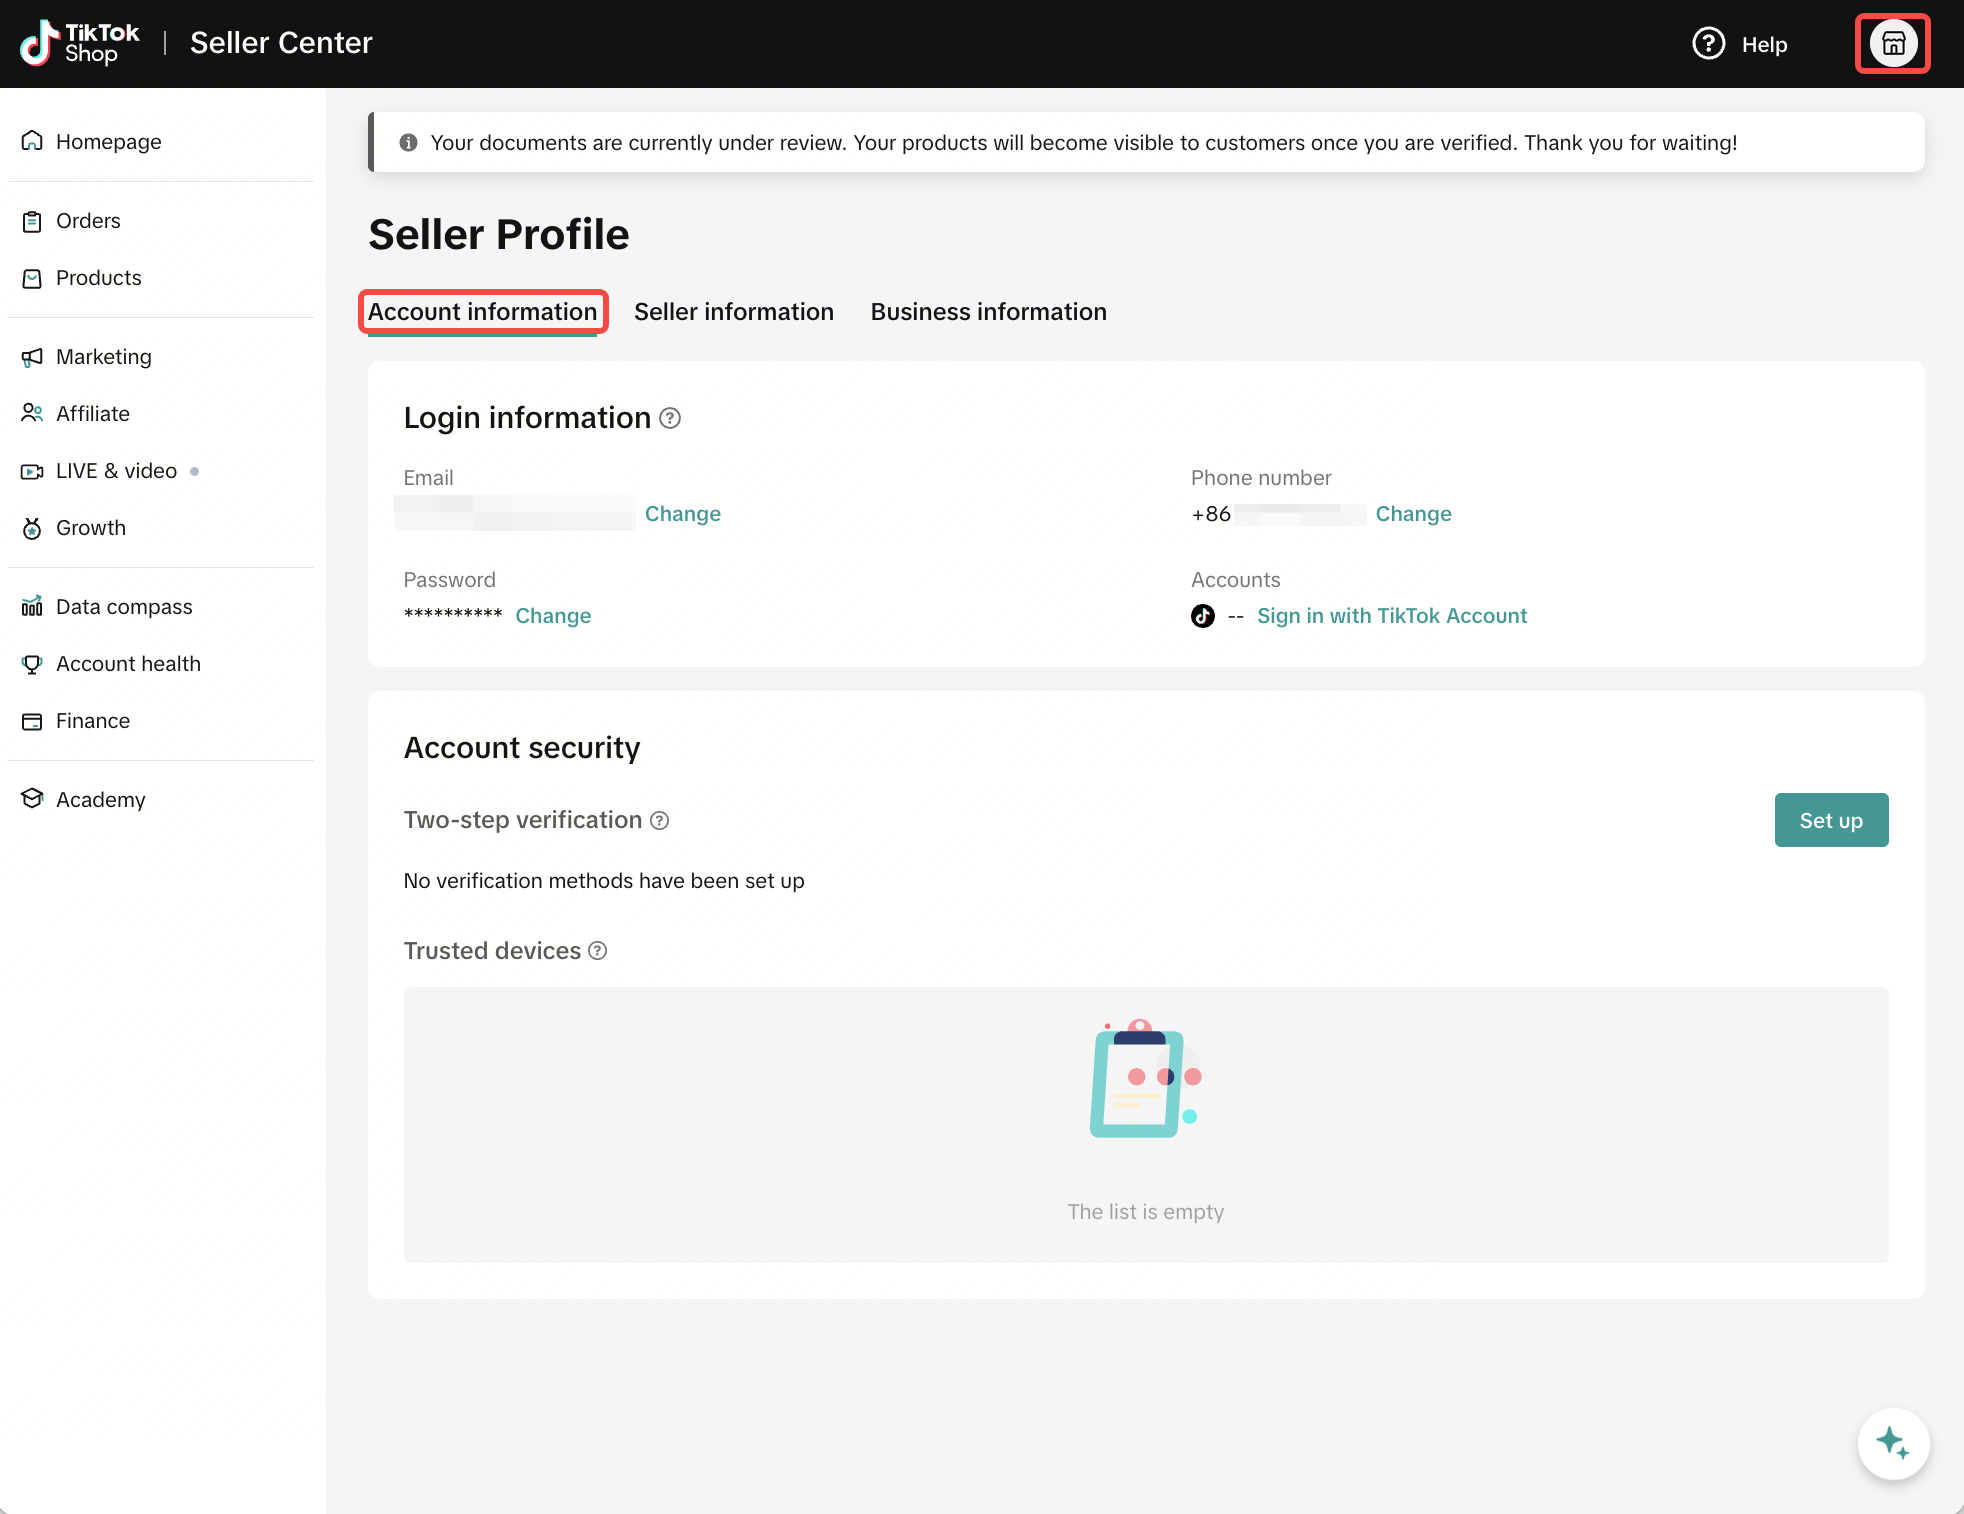Click the Two-step verification info icon
Image resolution: width=1964 pixels, height=1514 pixels.
click(659, 820)
